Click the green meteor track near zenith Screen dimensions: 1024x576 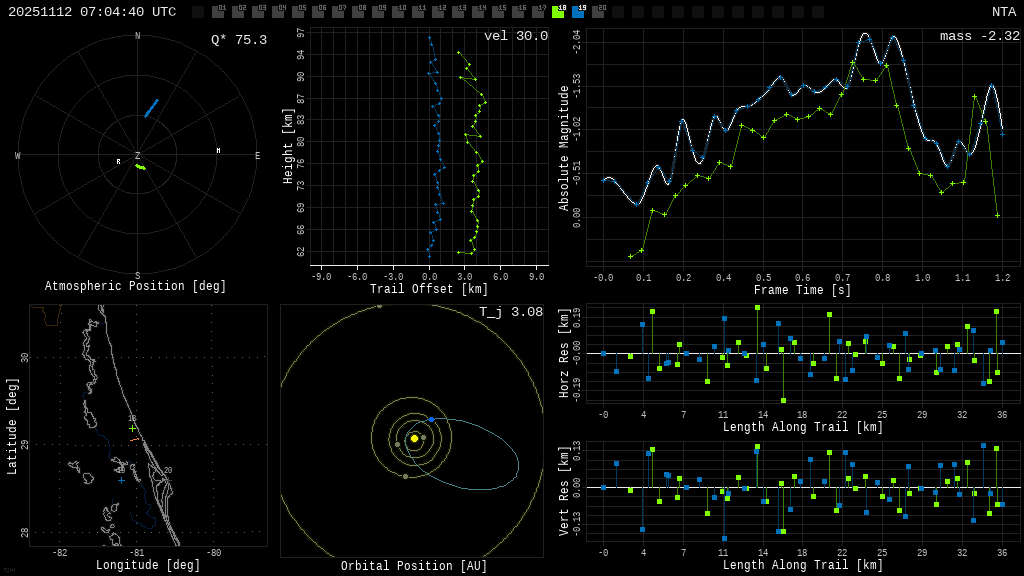(x=141, y=167)
